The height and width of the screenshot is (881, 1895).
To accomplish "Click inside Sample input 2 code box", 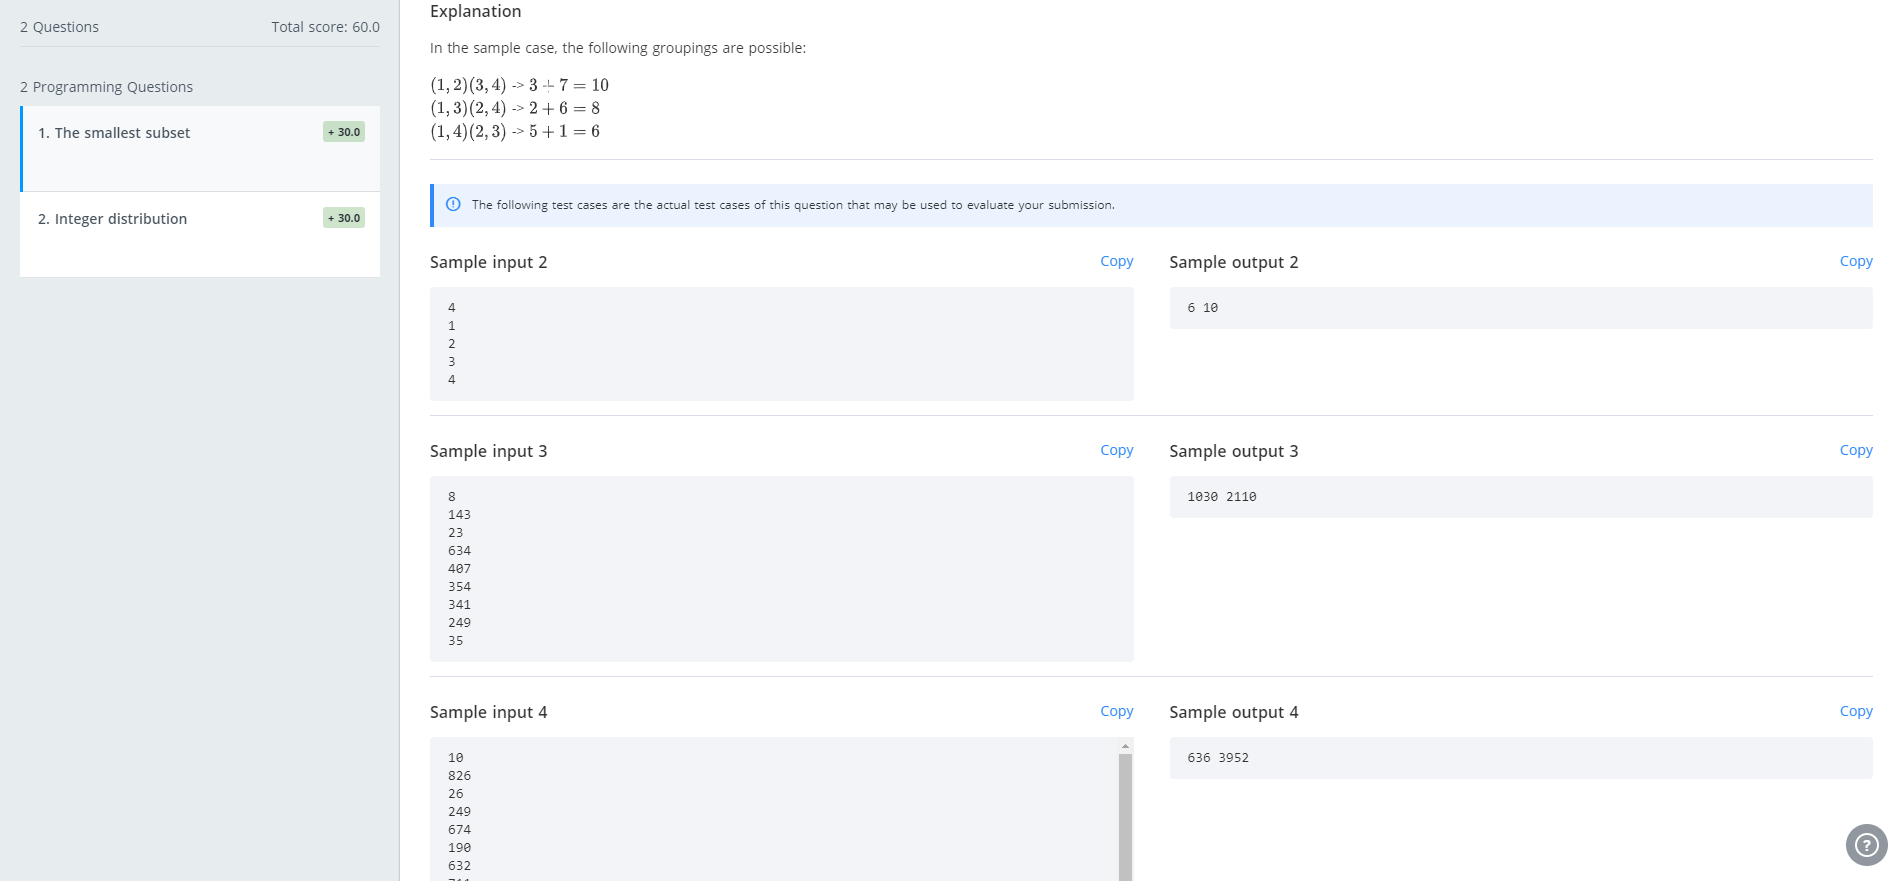I will (782, 344).
